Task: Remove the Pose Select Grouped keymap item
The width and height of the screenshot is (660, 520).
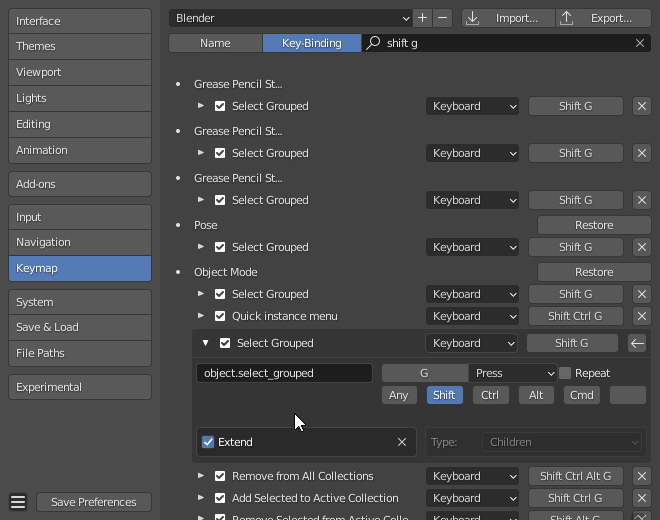Action: pos(642,247)
